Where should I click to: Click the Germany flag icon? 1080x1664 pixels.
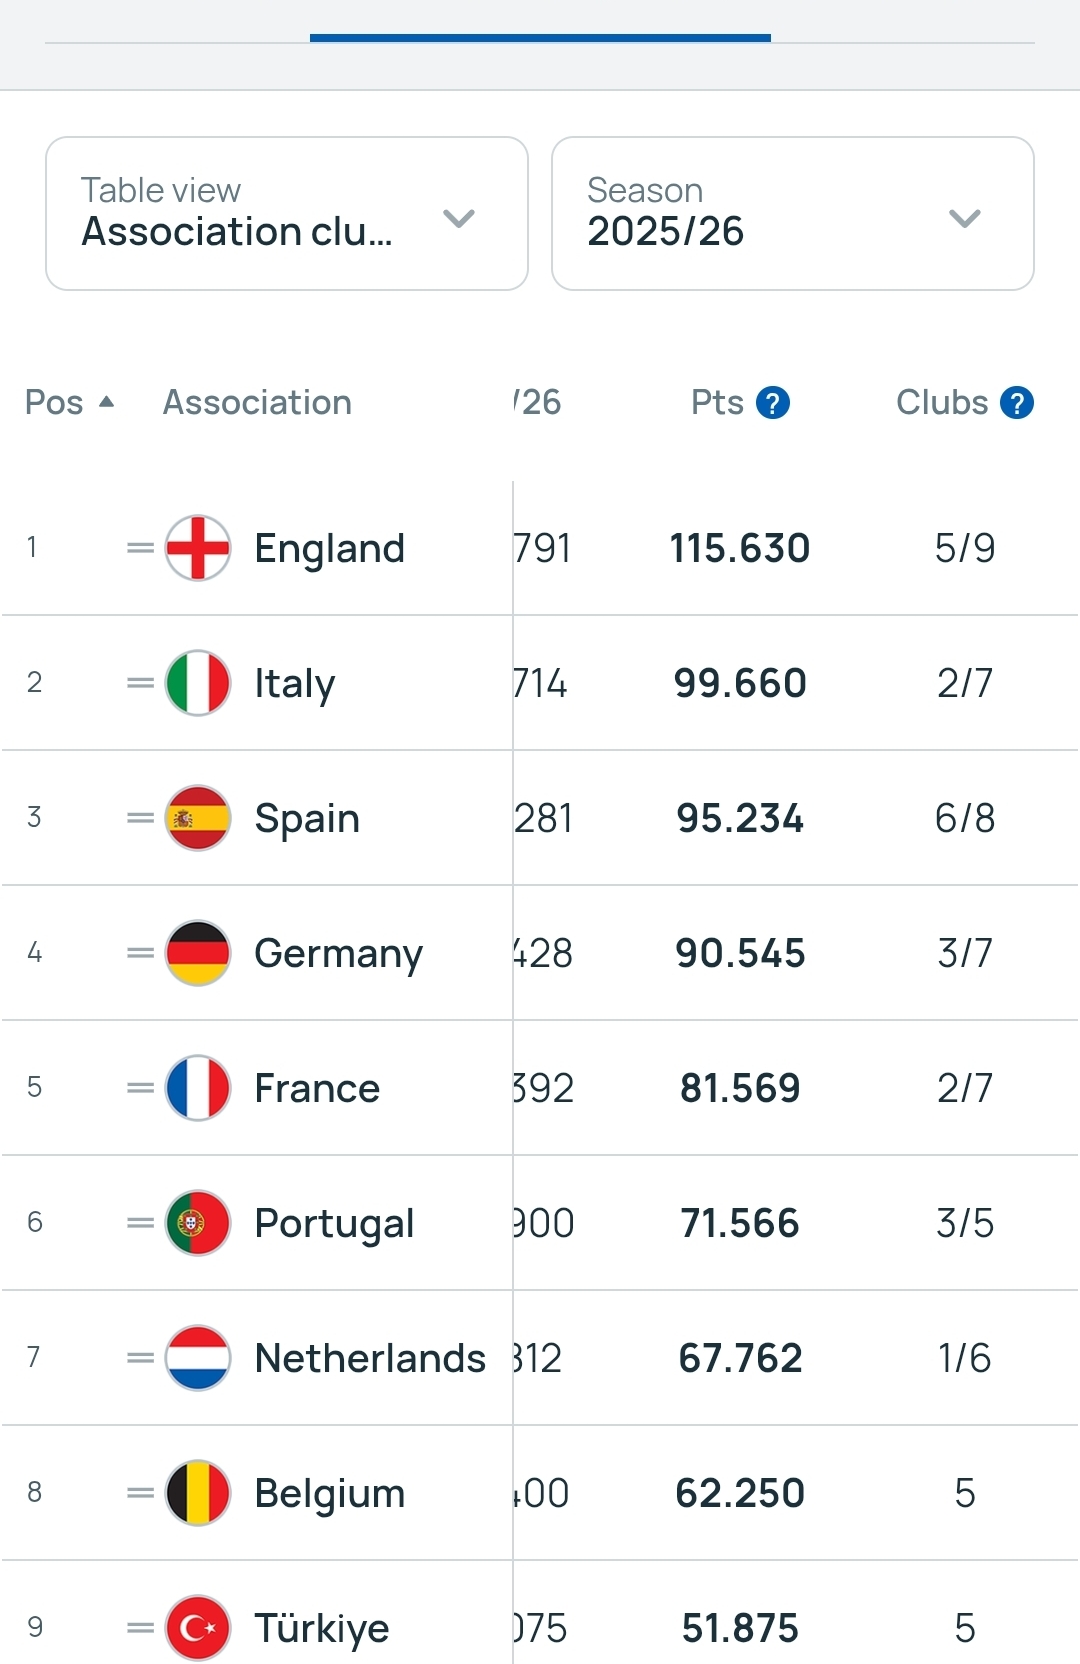coord(198,953)
